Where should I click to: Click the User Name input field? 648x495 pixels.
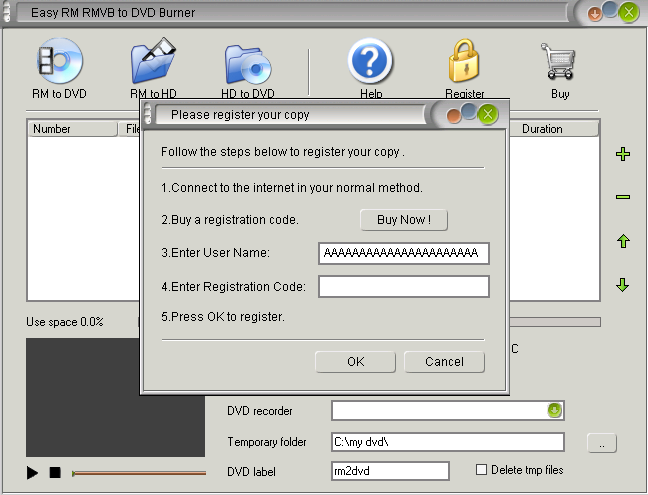tap(404, 253)
